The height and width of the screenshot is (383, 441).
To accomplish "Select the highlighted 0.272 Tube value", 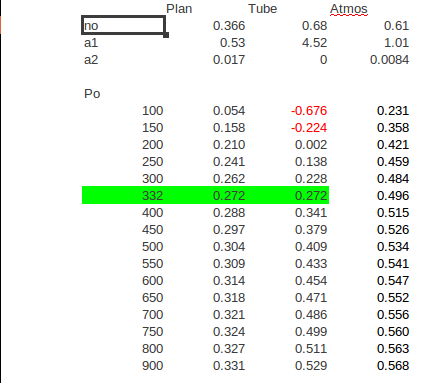I will [311, 195].
